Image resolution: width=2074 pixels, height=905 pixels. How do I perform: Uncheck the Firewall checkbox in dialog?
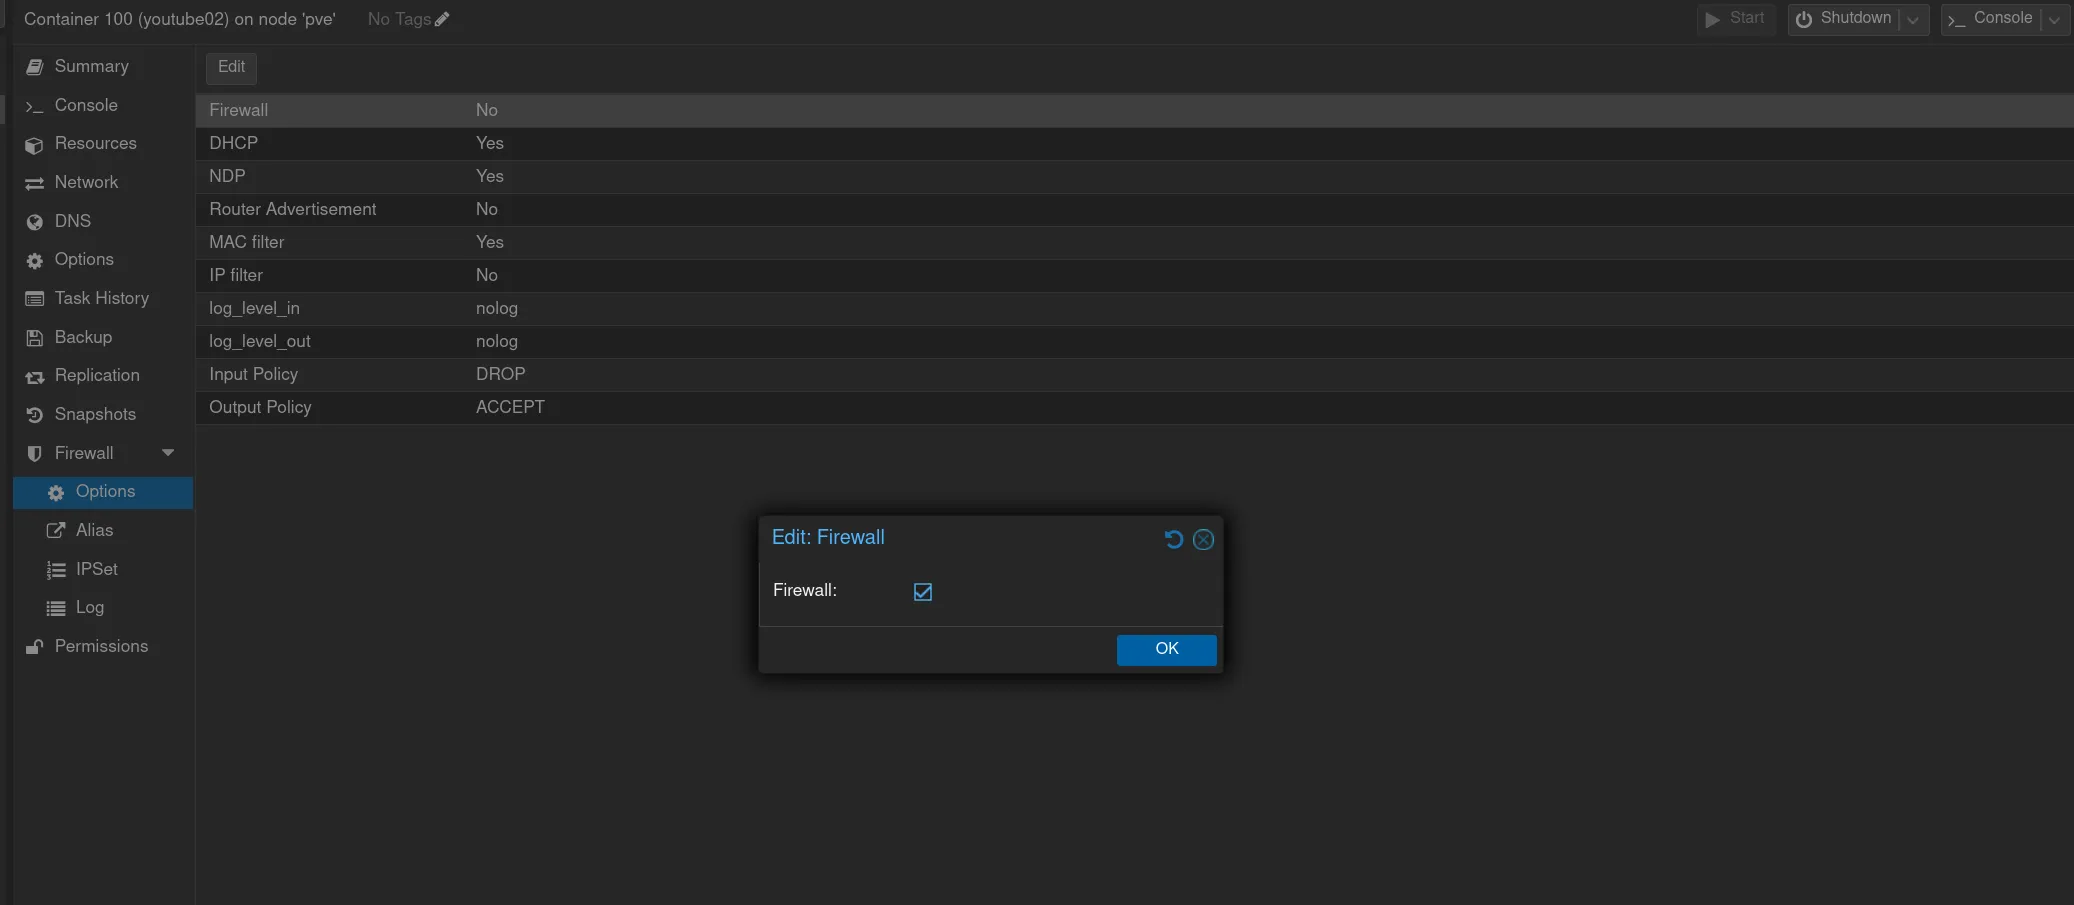tap(922, 592)
